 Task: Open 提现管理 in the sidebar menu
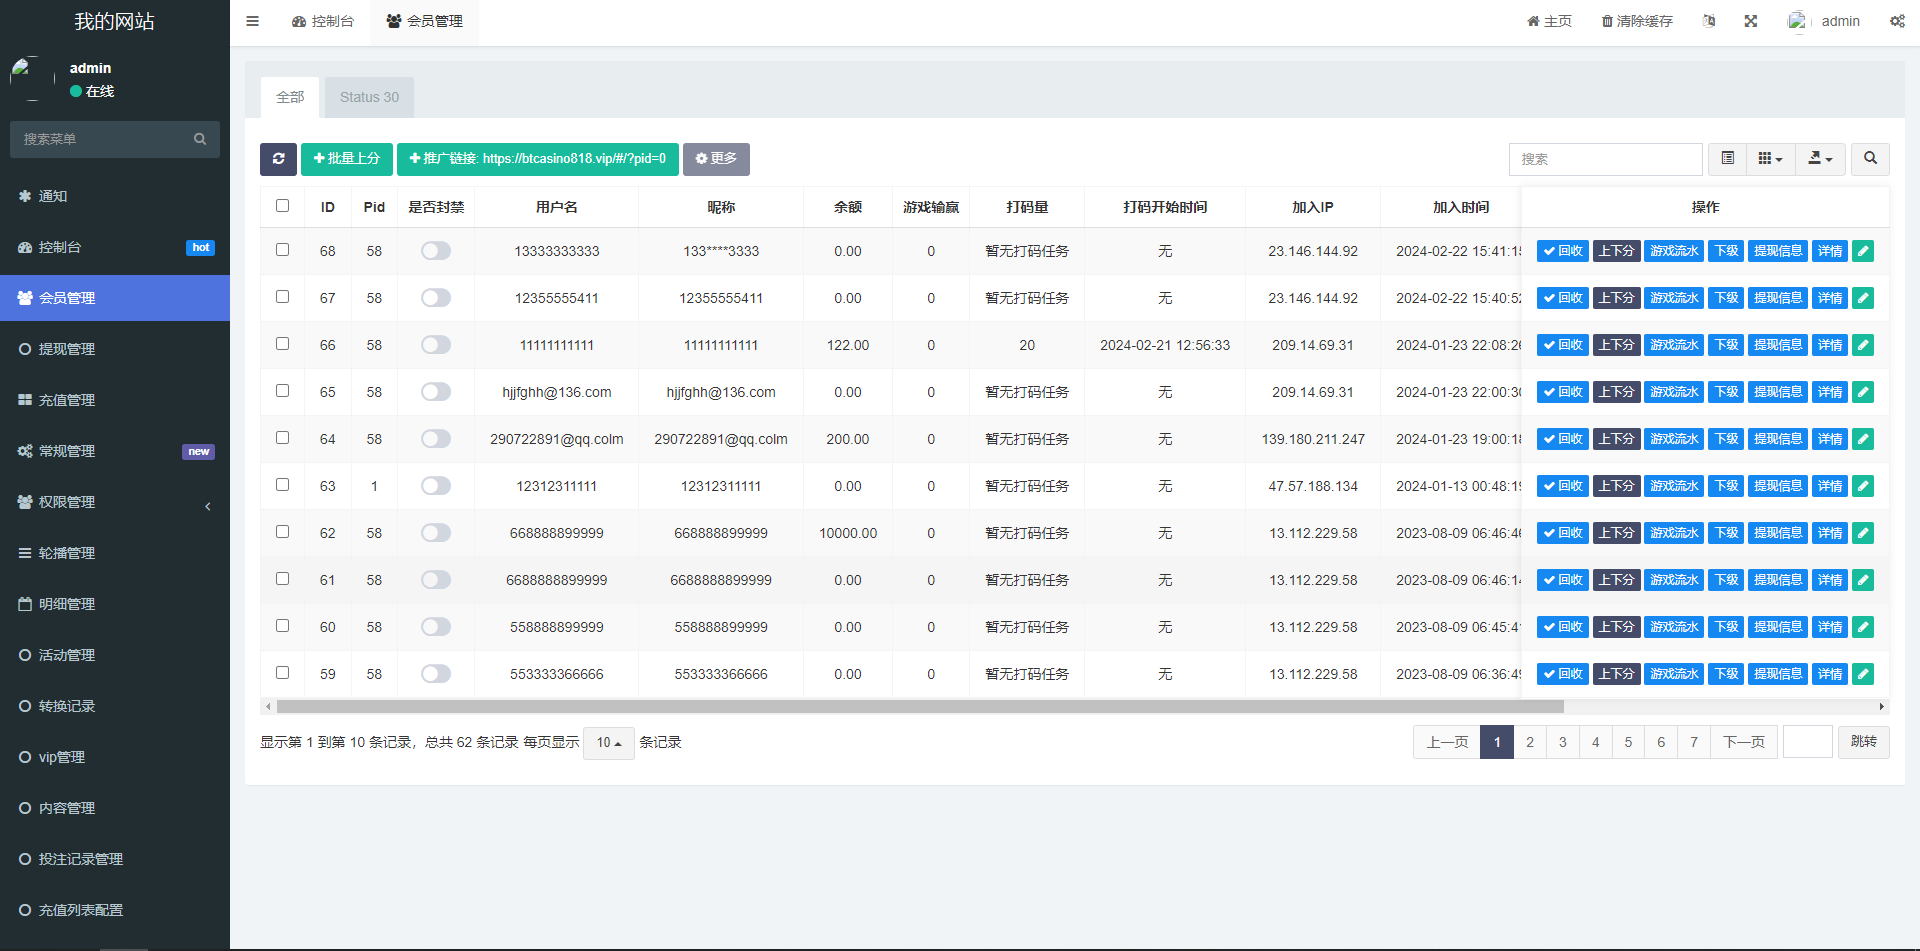click(67, 349)
